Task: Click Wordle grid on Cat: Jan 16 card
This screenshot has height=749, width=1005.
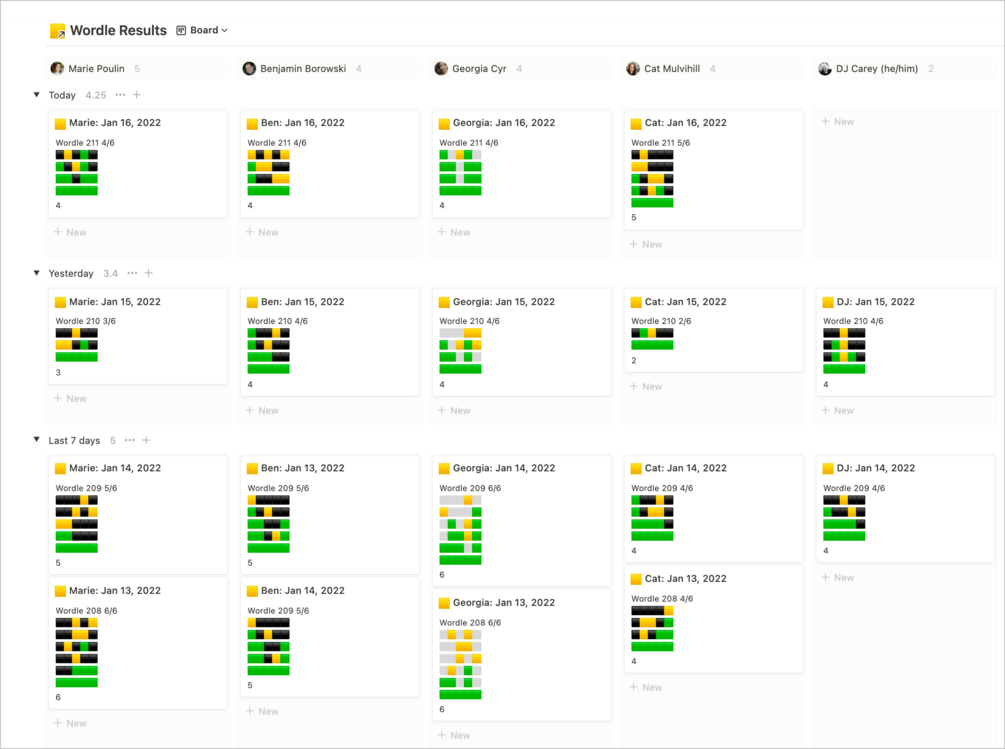Action: pyautogui.click(x=652, y=179)
